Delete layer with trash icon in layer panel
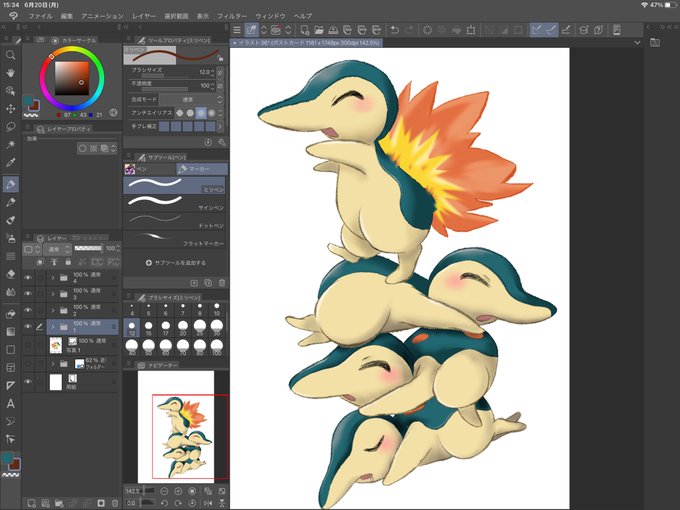The image size is (680, 510). [x=114, y=503]
